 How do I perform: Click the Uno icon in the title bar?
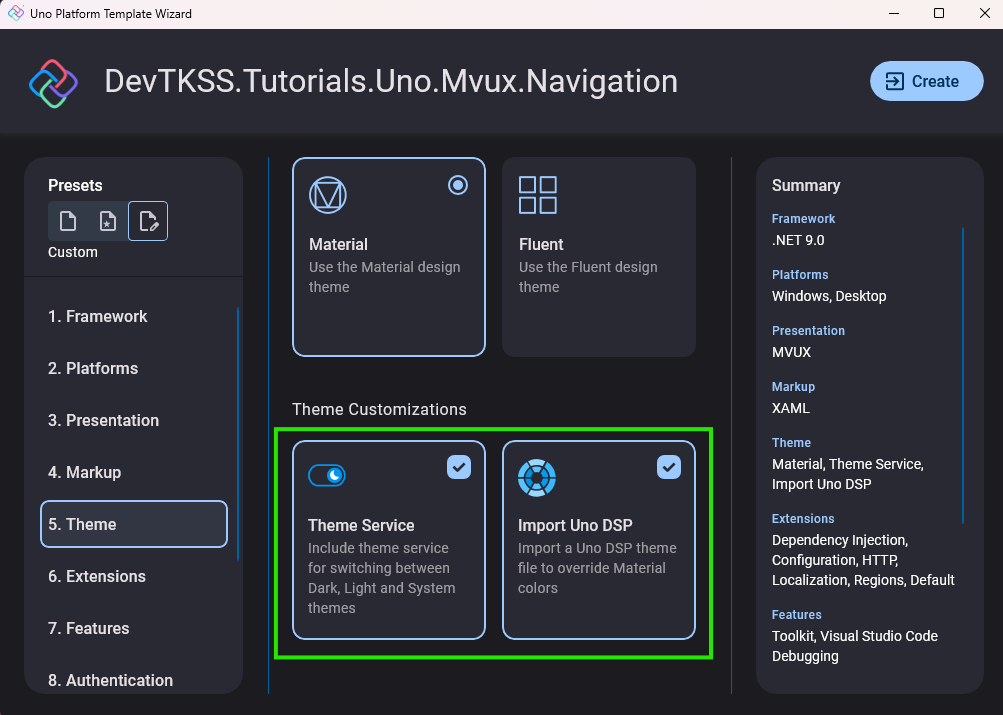pyautogui.click(x=14, y=13)
